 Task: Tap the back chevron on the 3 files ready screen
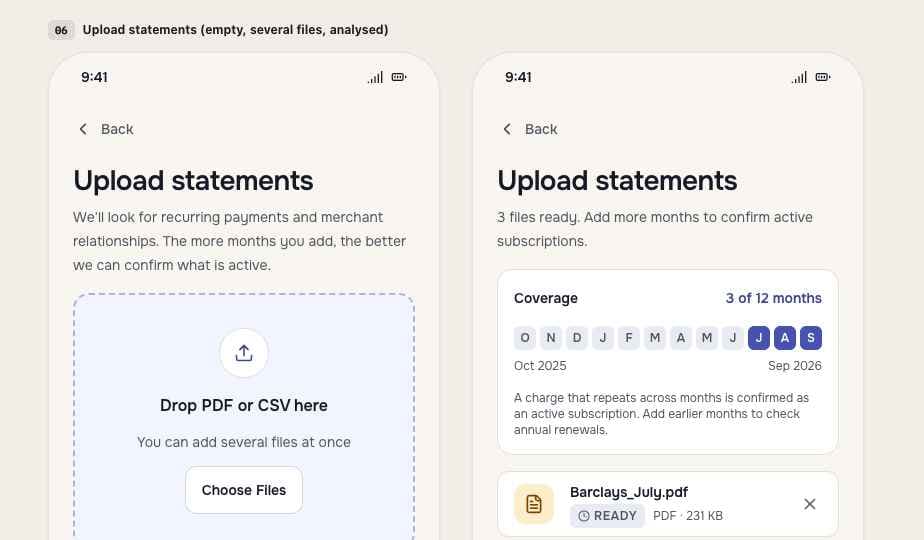(507, 129)
